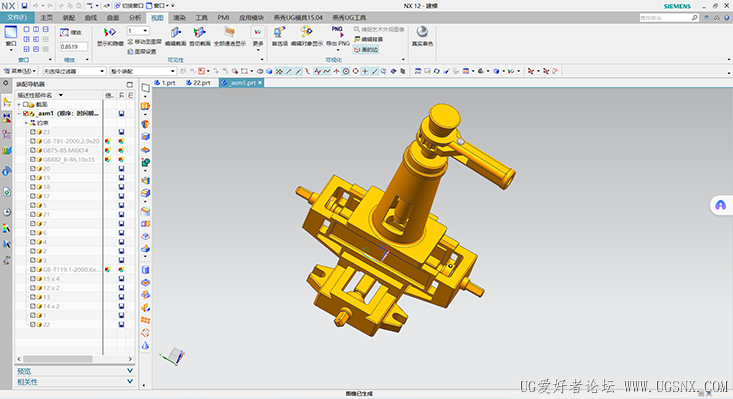The width and height of the screenshot is (733, 399).
Task: Toggle visibility checkbox of component 15 x 4
Action: pyautogui.click(x=33, y=278)
